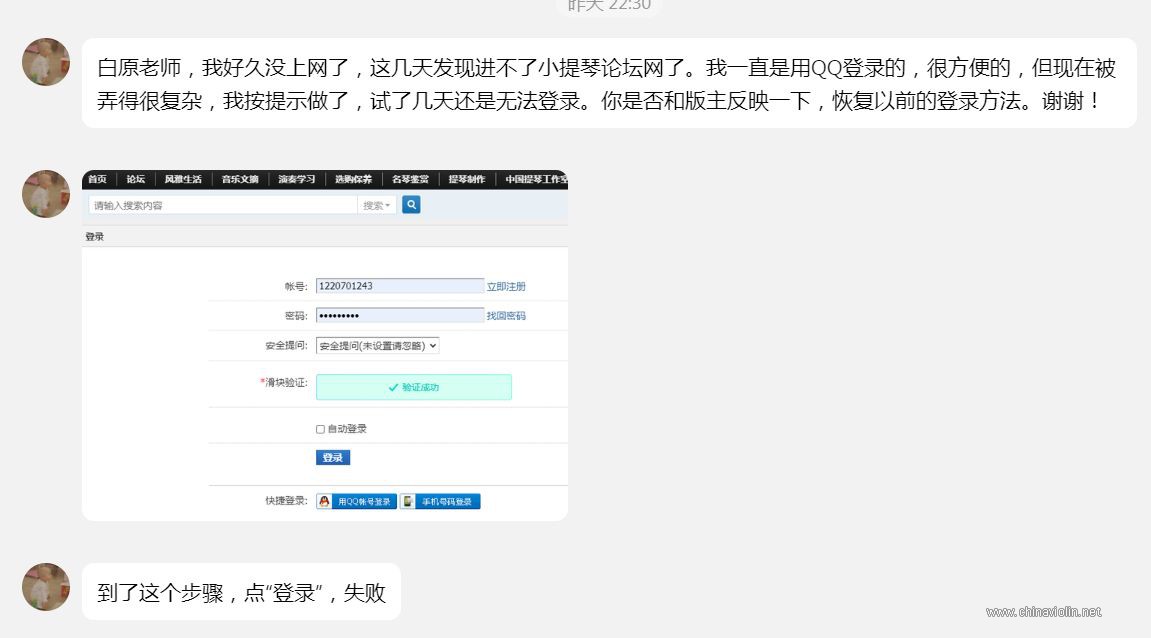The image size is (1151, 638).
Task: Click the 请输入搜索内容 search box
Action: (223, 206)
